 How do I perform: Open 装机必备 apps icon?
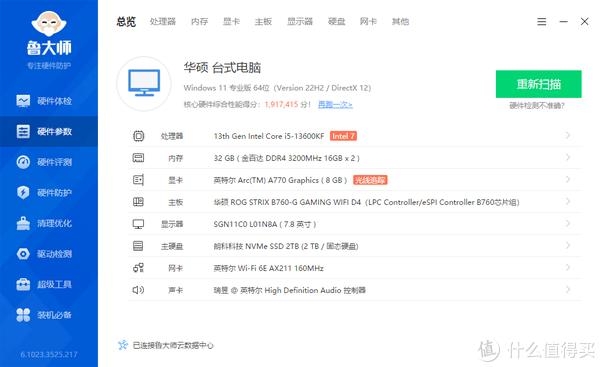click(23, 315)
